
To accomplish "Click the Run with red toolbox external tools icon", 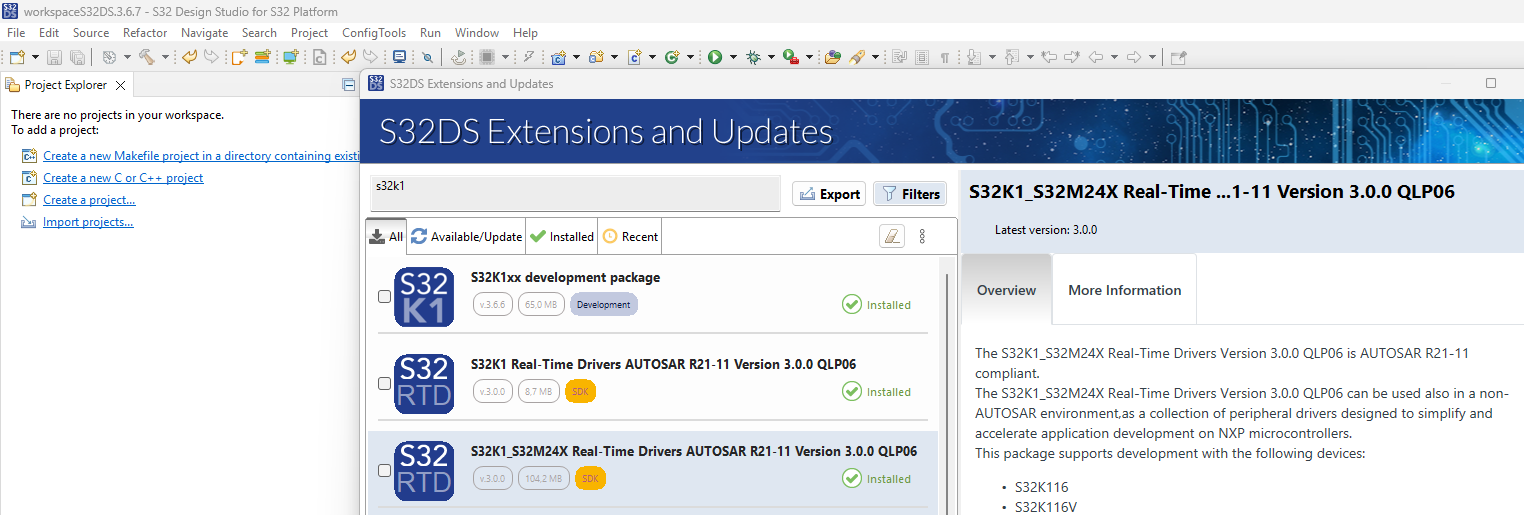I will coord(791,57).
